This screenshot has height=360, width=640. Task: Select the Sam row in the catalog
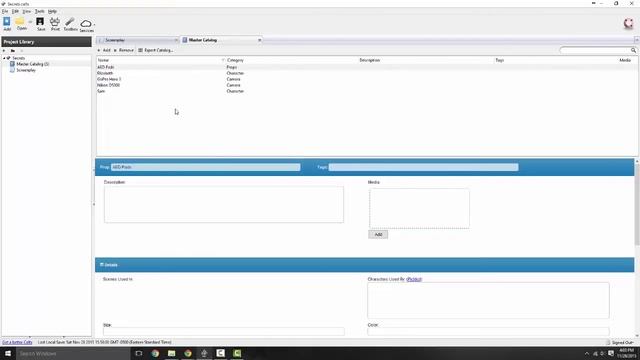366,91
